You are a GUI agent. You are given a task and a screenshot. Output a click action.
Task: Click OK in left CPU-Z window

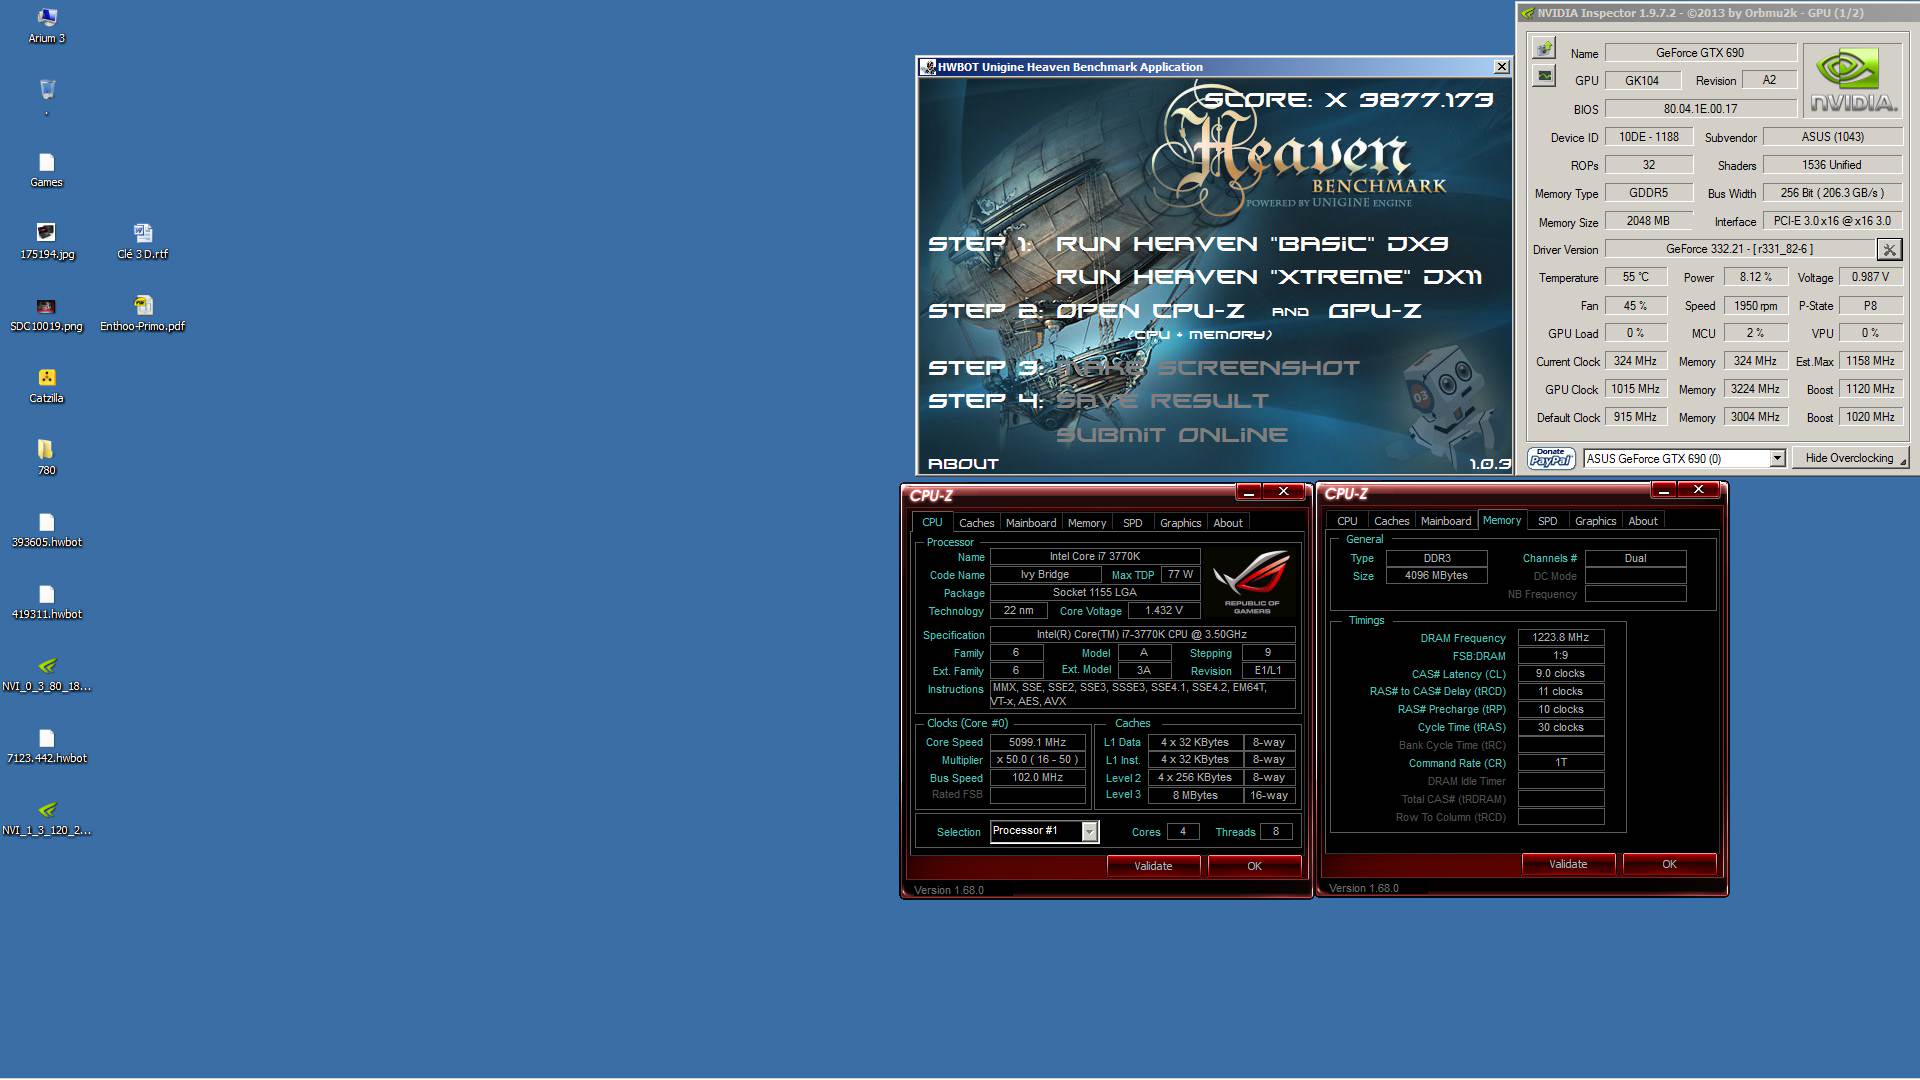[x=1254, y=866]
